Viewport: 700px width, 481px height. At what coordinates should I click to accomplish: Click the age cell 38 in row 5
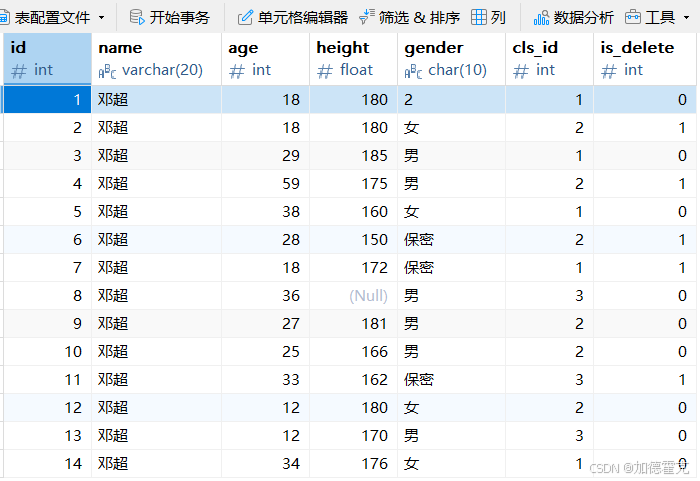coord(265,211)
